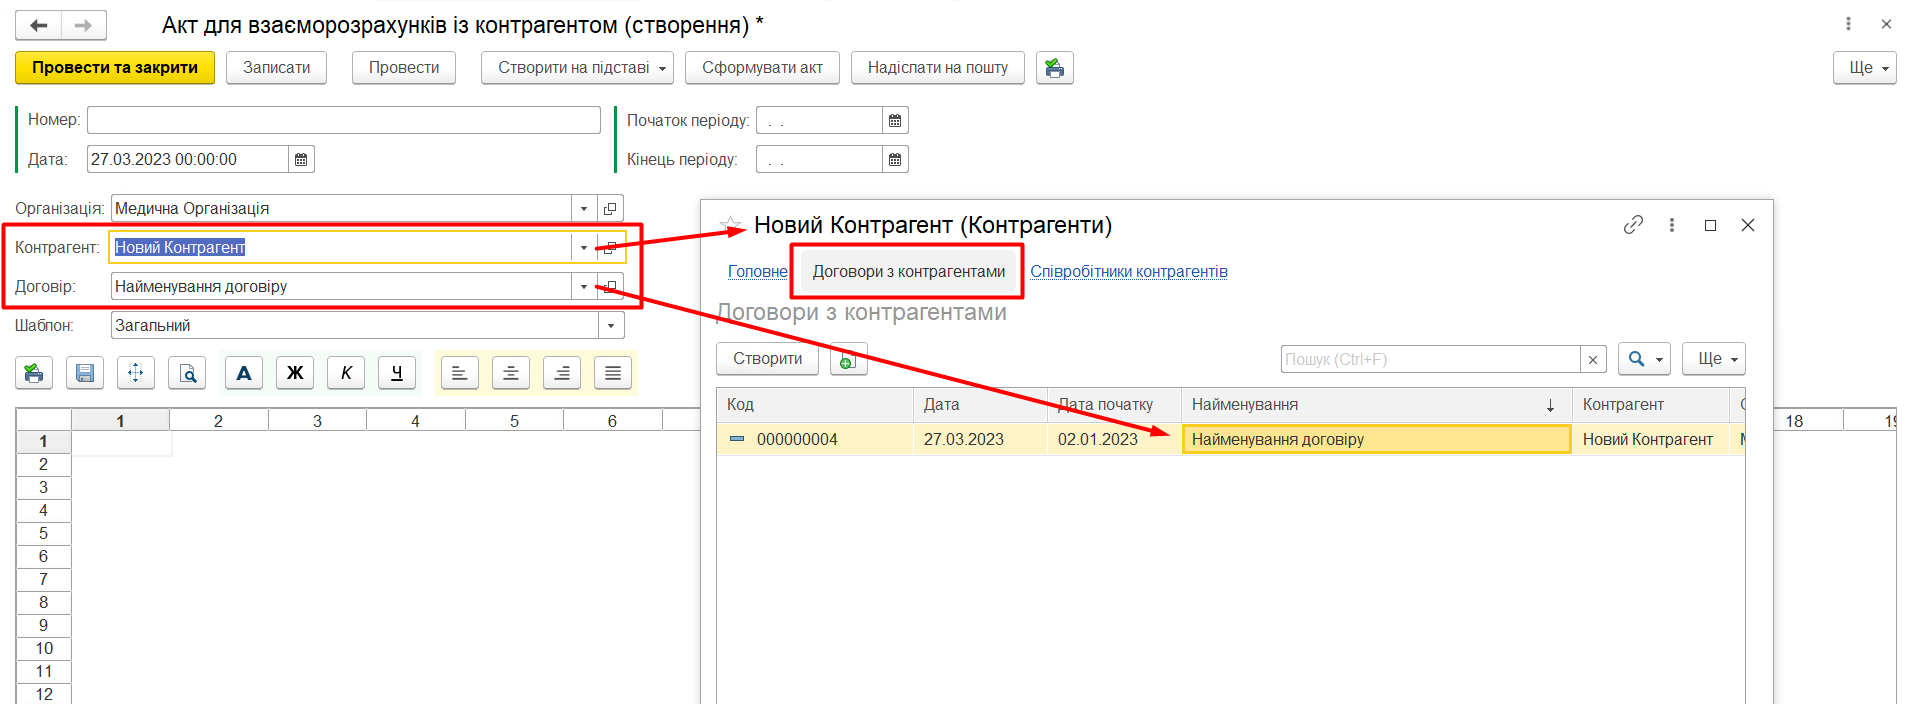Align text center in editor toolbar

click(511, 373)
